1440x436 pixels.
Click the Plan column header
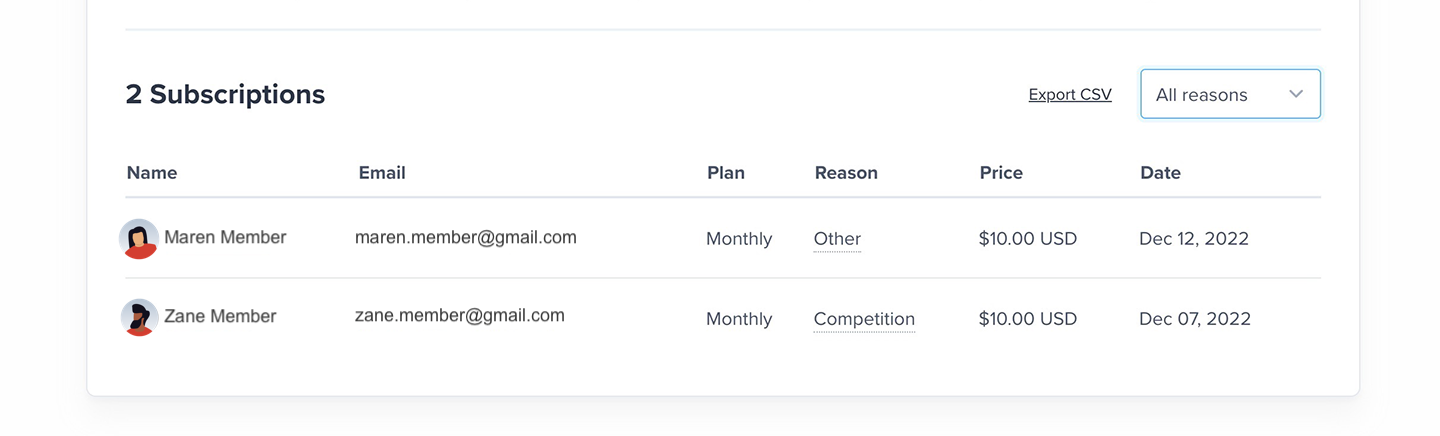(x=726, y=173)
